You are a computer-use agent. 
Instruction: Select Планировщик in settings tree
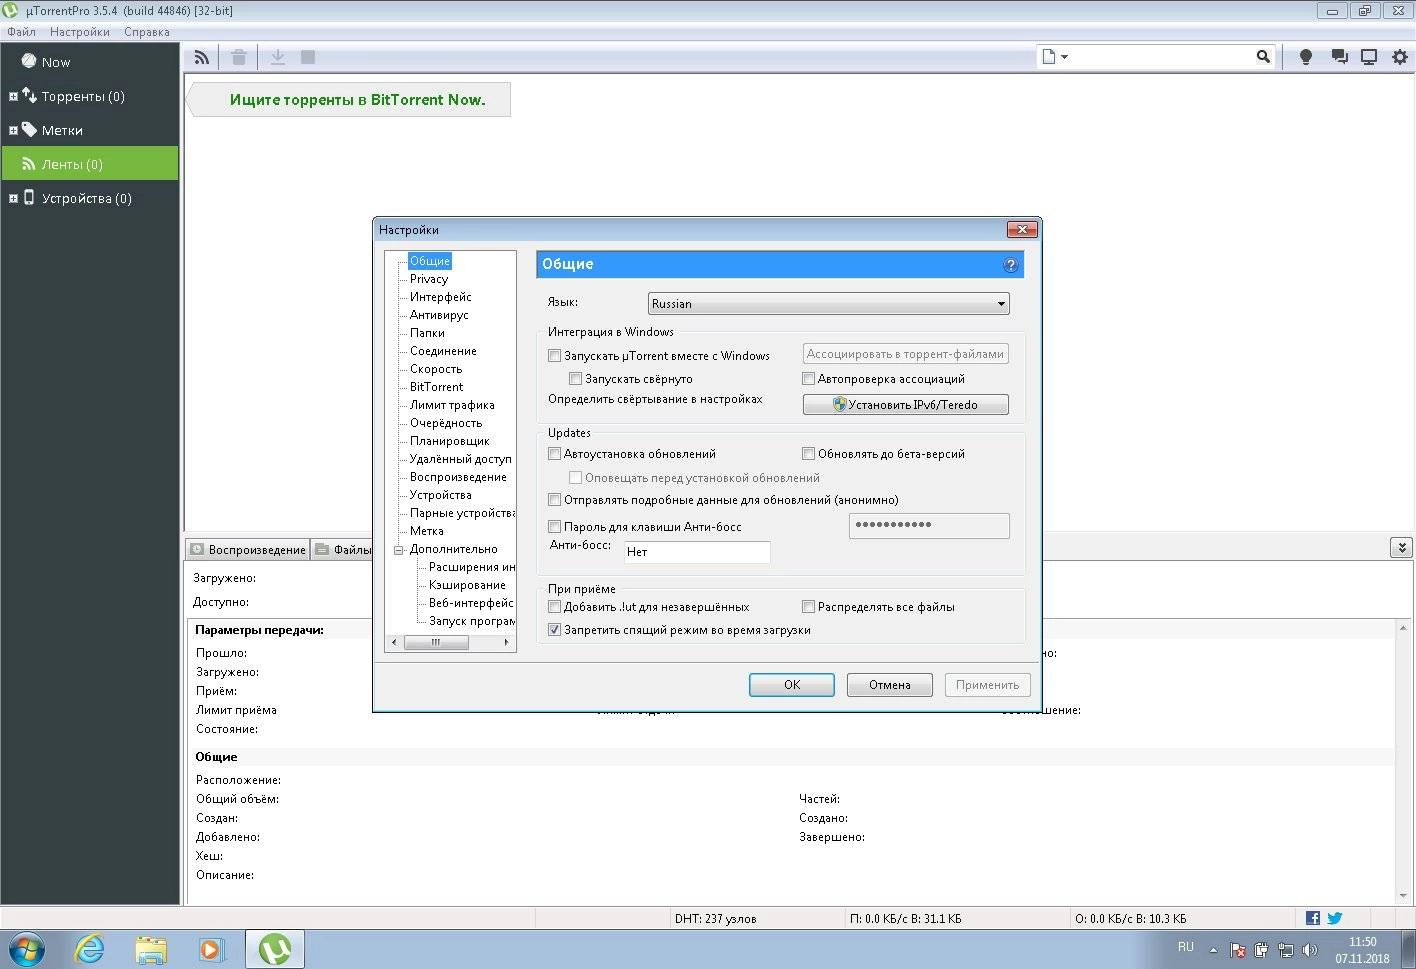pyautogui.click(x=450, y=441)
